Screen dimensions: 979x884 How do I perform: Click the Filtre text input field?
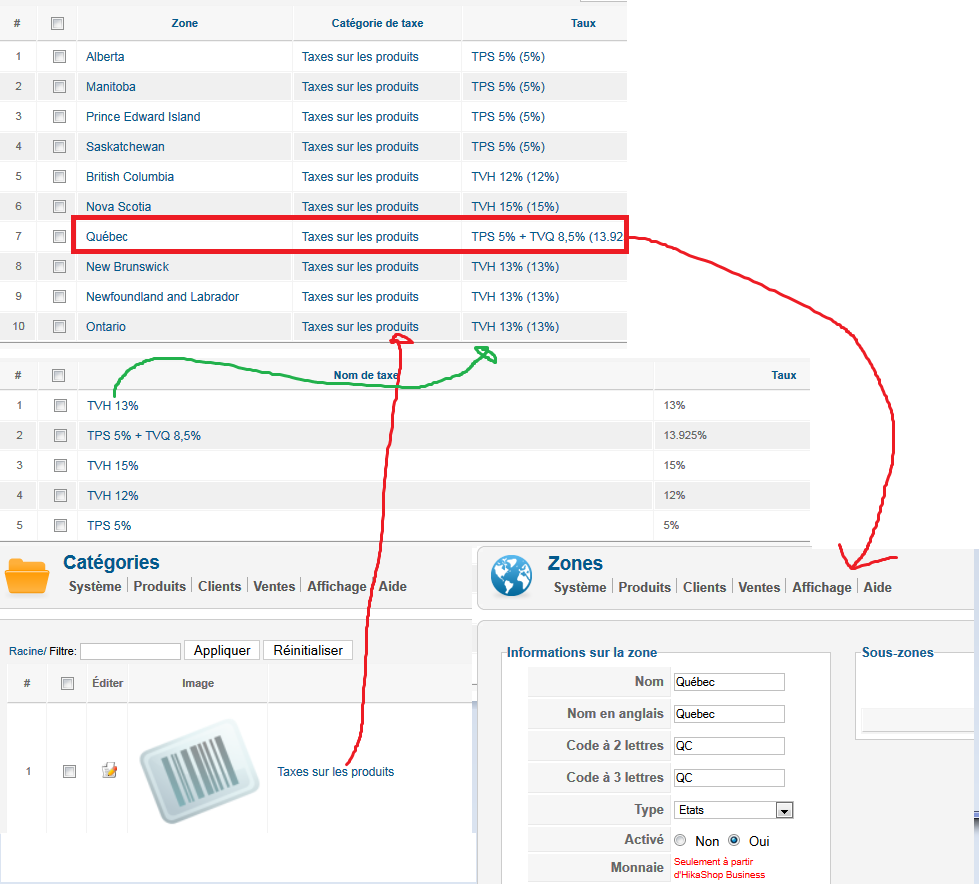point(130,651)
